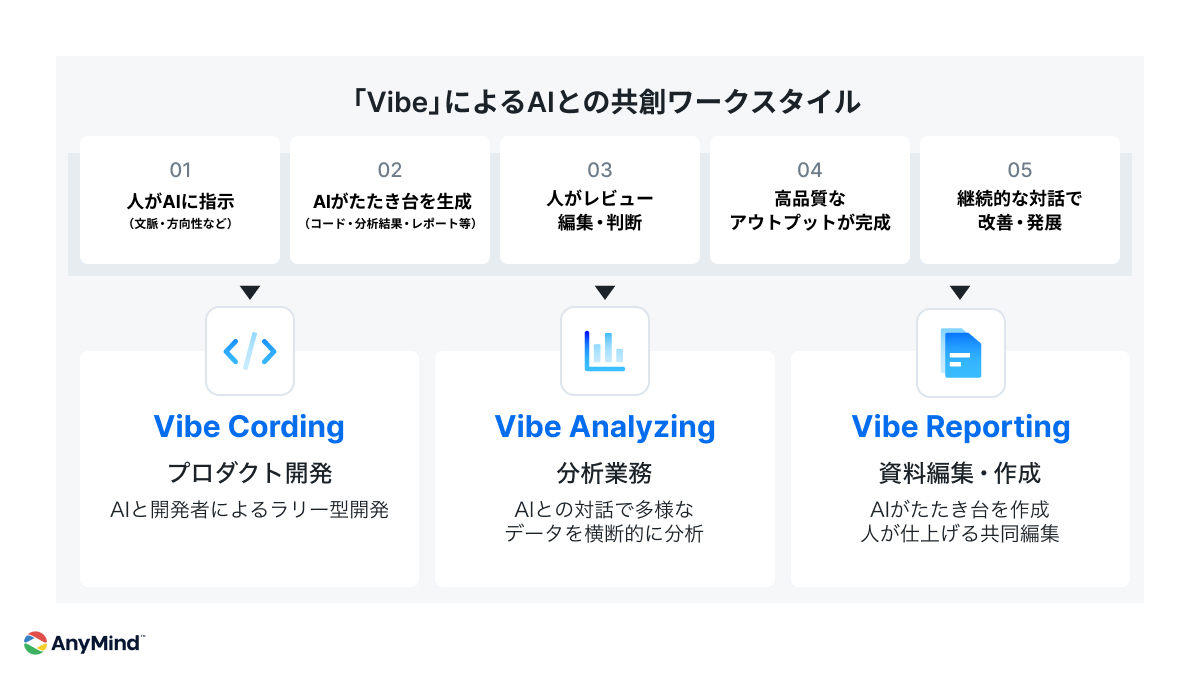Click the Vibe Reporting document icon

click(x=960, y=352)
